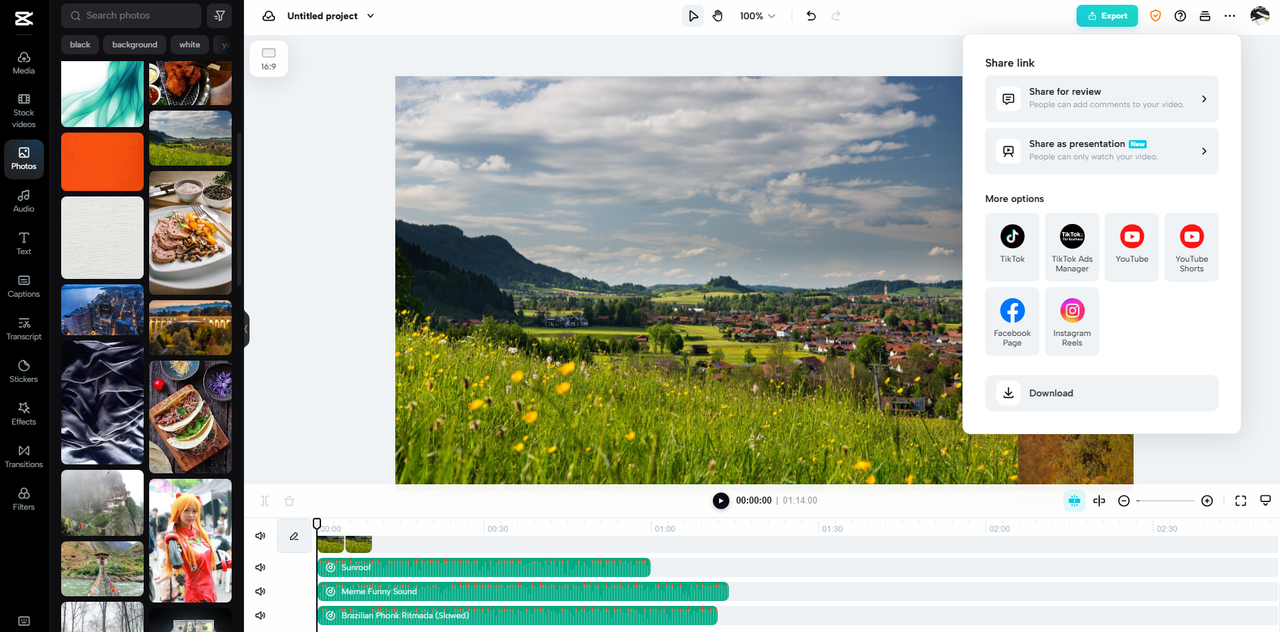Viewport: 1280px width, 632px height.
Task: Open the Untitled project name dropdown
Action: tap(330, 16)
